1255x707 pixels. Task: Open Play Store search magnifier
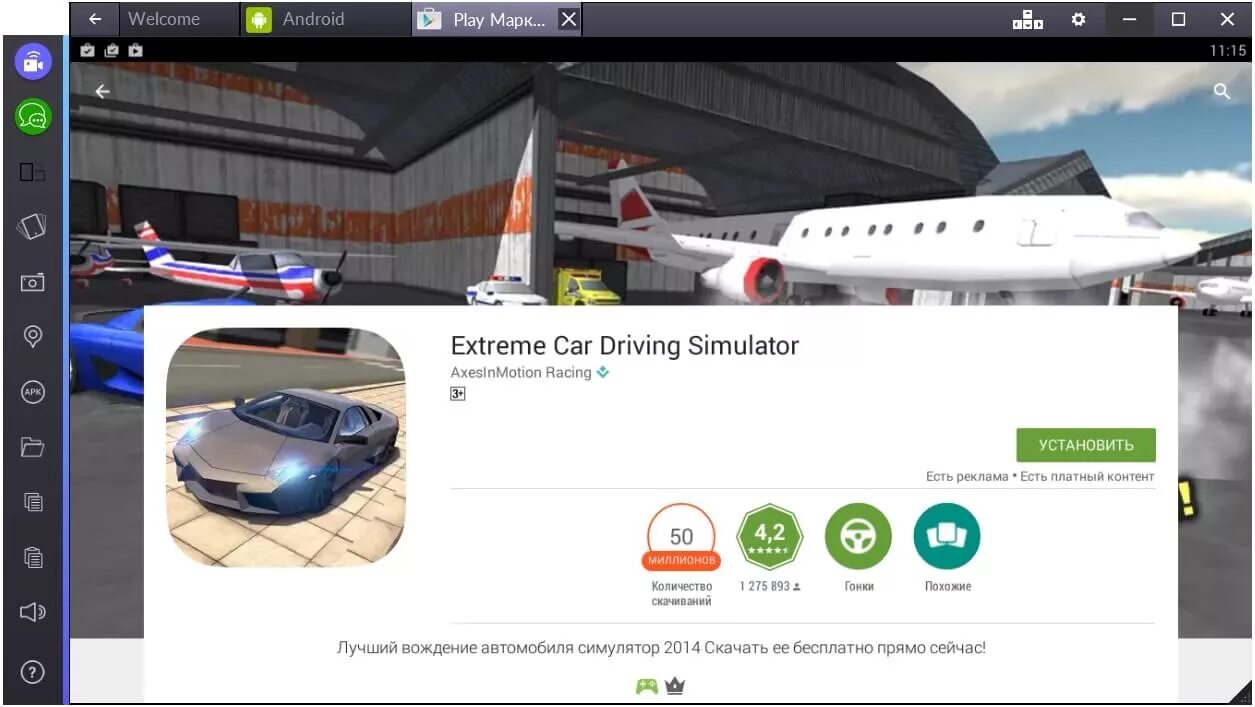(1221, 91)
